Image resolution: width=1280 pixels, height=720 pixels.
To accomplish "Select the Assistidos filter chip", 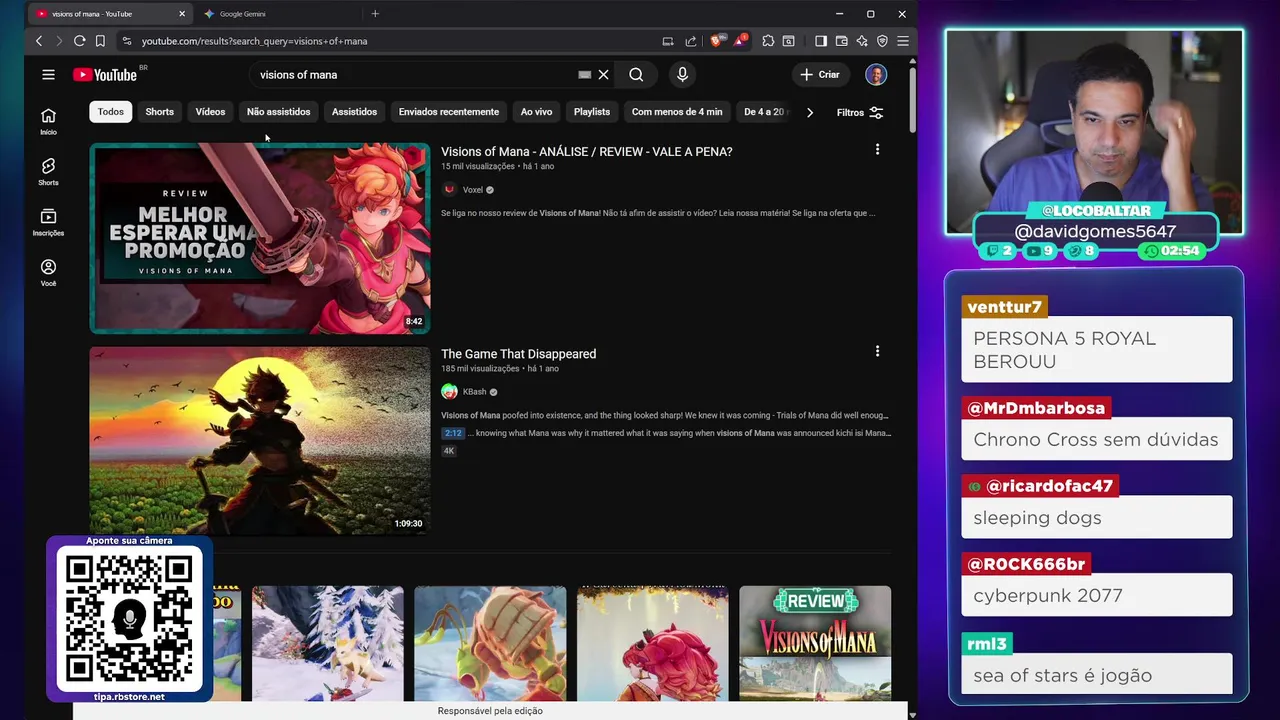I will (x=354, y=112).
